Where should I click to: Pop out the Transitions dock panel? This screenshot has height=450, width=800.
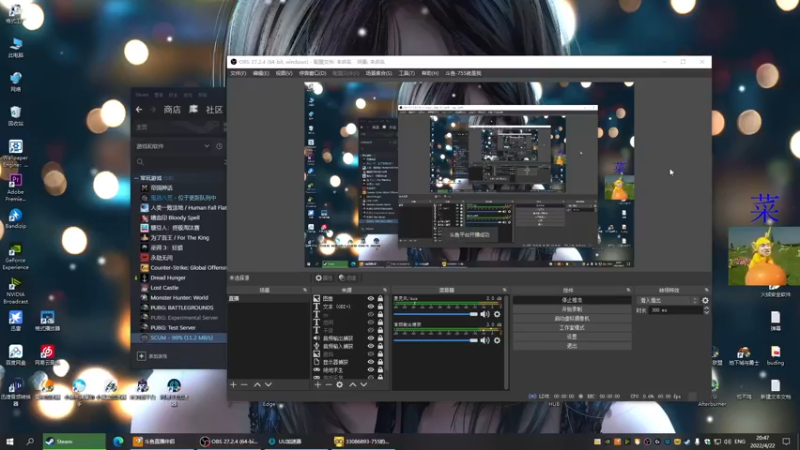coord(707,290)
